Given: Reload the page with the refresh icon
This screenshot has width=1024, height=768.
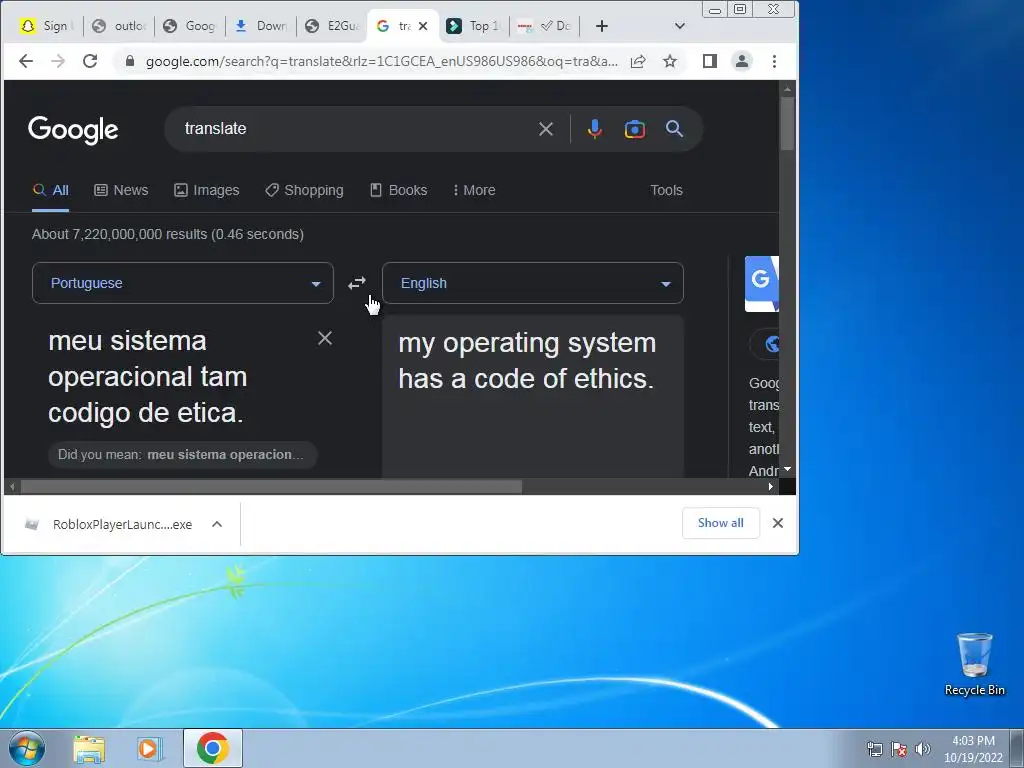Looking at the screenshot, I should (x=90, y=61).
